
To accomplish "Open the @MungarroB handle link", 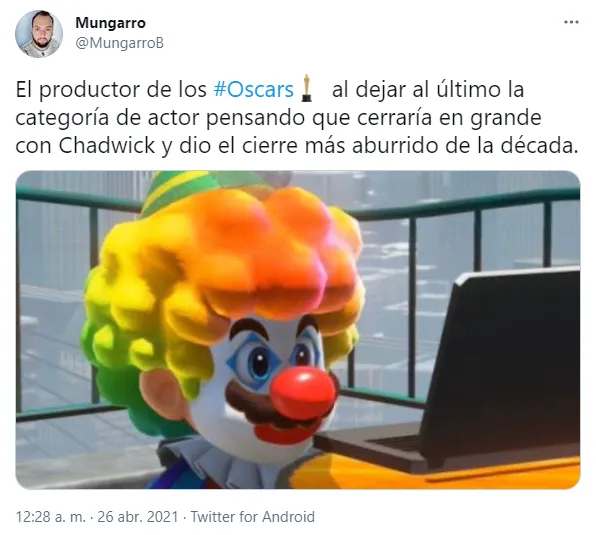I will 119,43.
